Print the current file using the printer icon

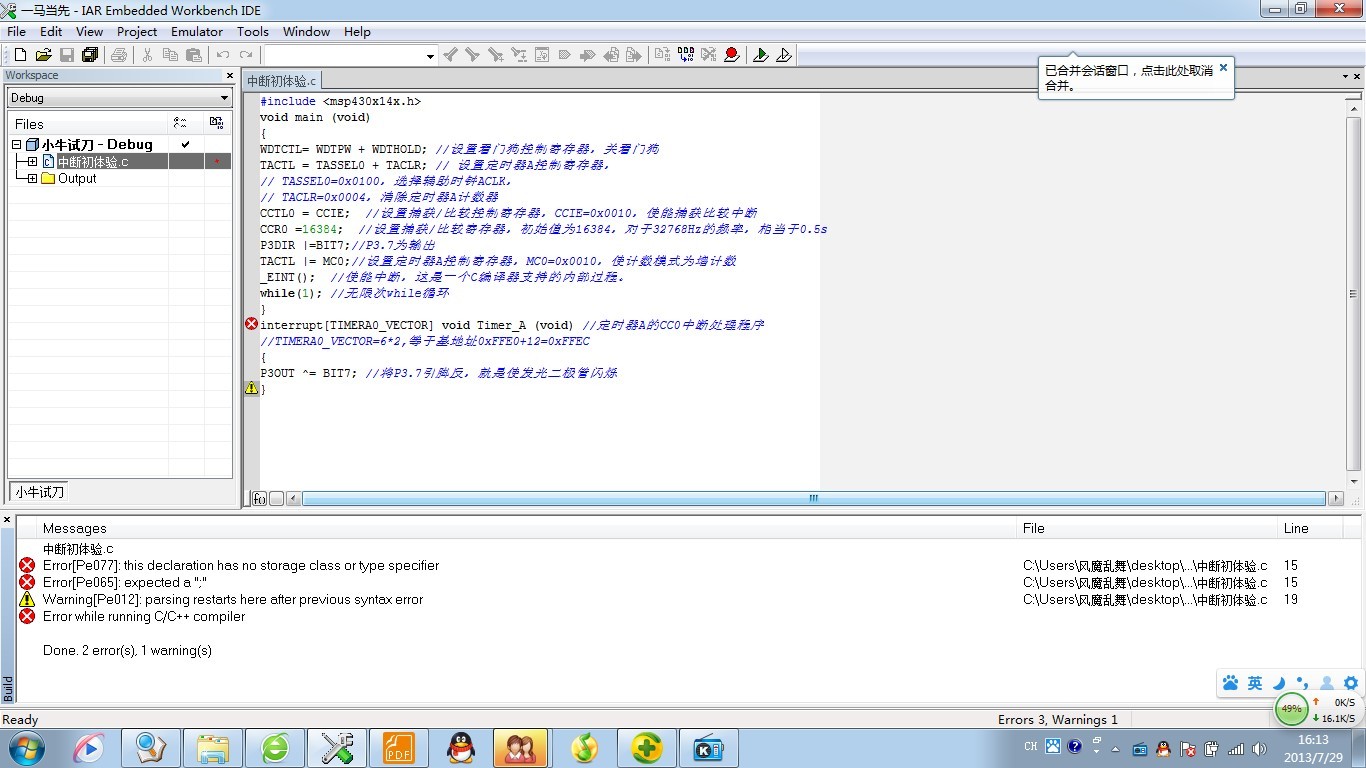[119, 55]
